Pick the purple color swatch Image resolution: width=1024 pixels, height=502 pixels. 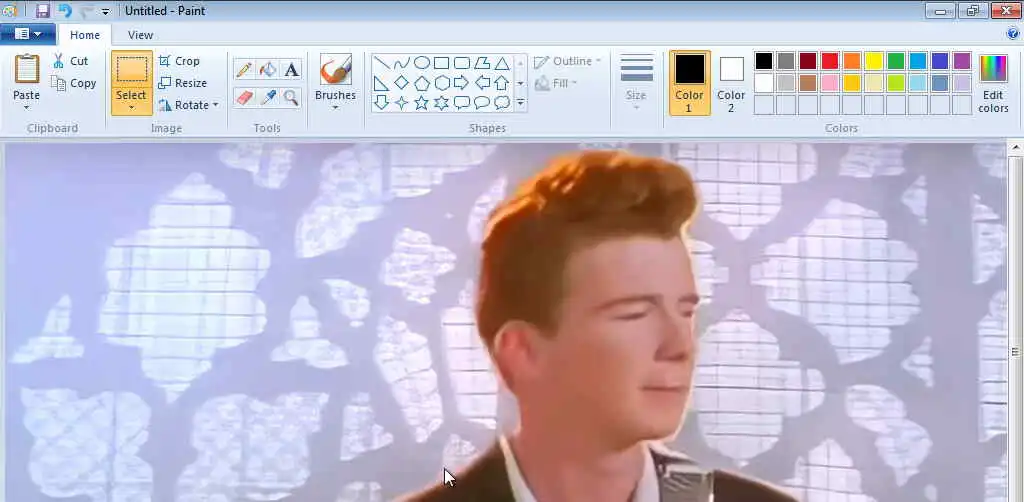click(x=962, y=61)
